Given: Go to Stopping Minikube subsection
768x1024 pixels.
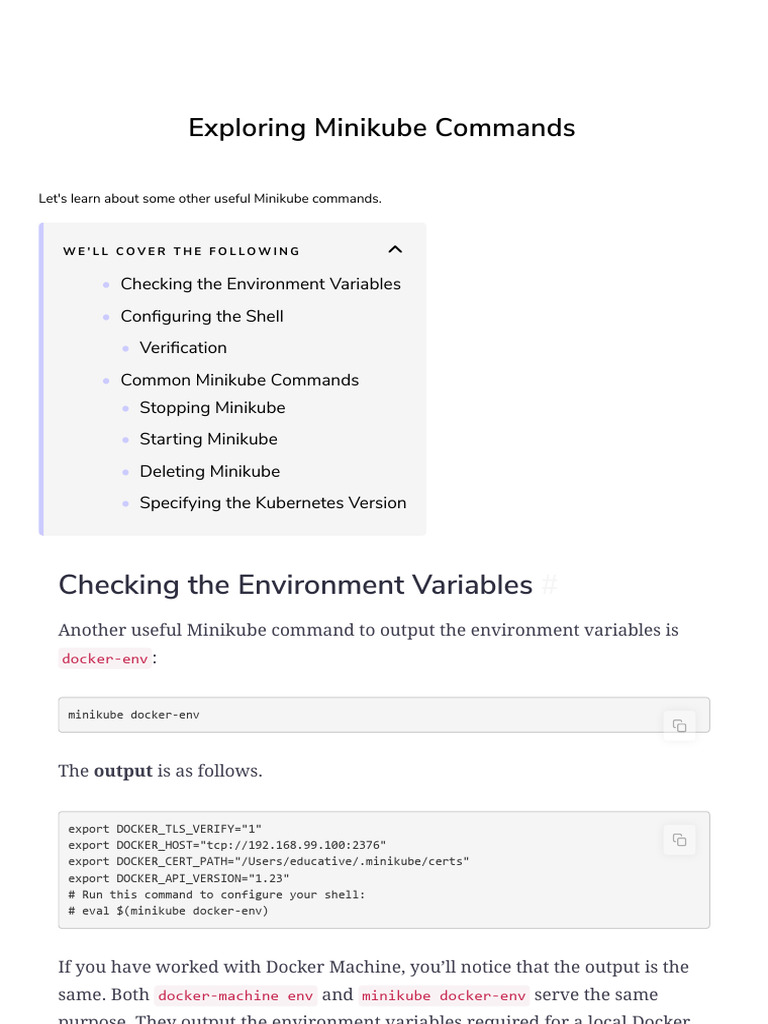Looking at the screenshot, I should click(212, 408).
